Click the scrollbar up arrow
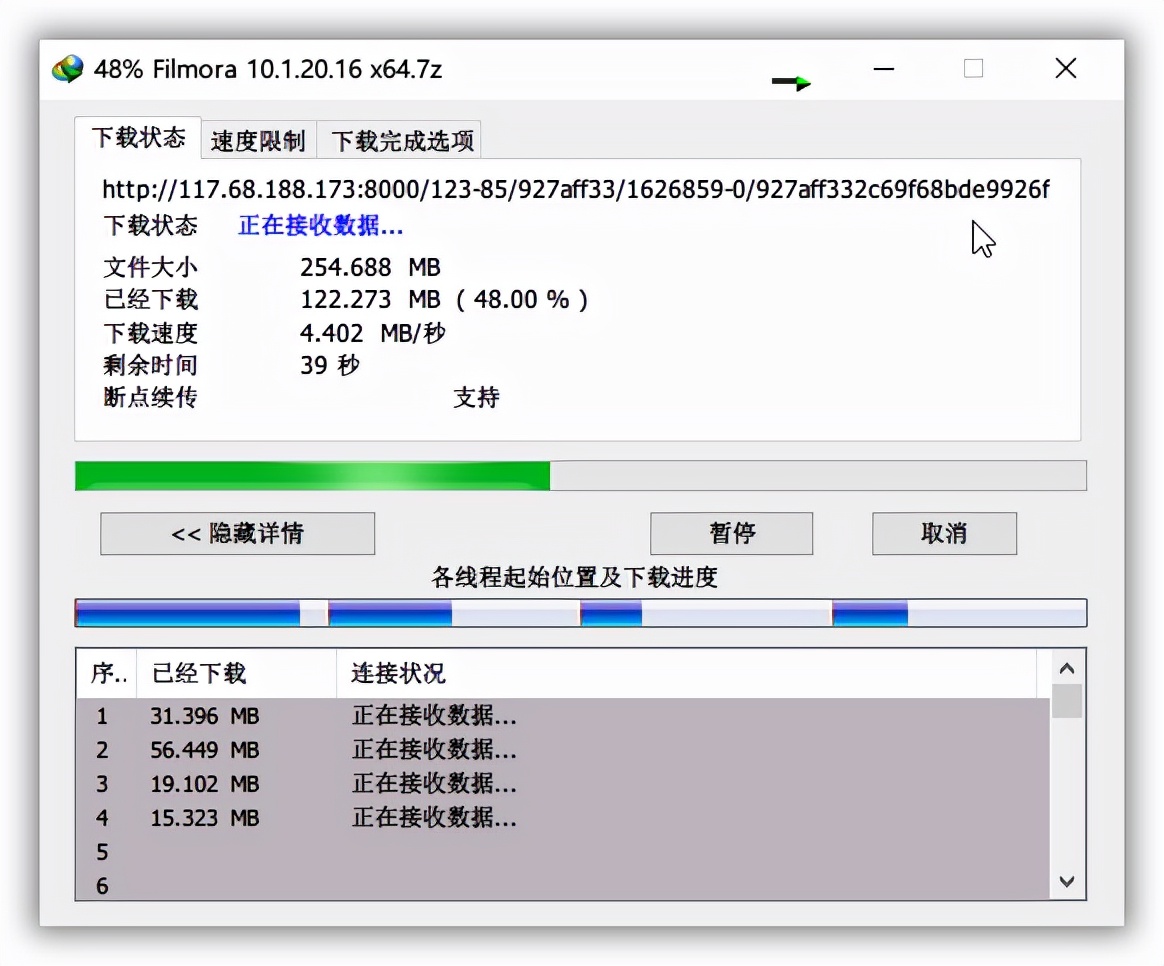Viewport: 1164px width, 966px height. point(1067,668)
